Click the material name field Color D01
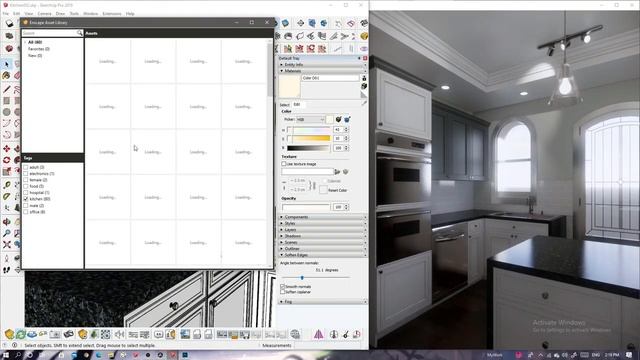 tap(330, 78)
